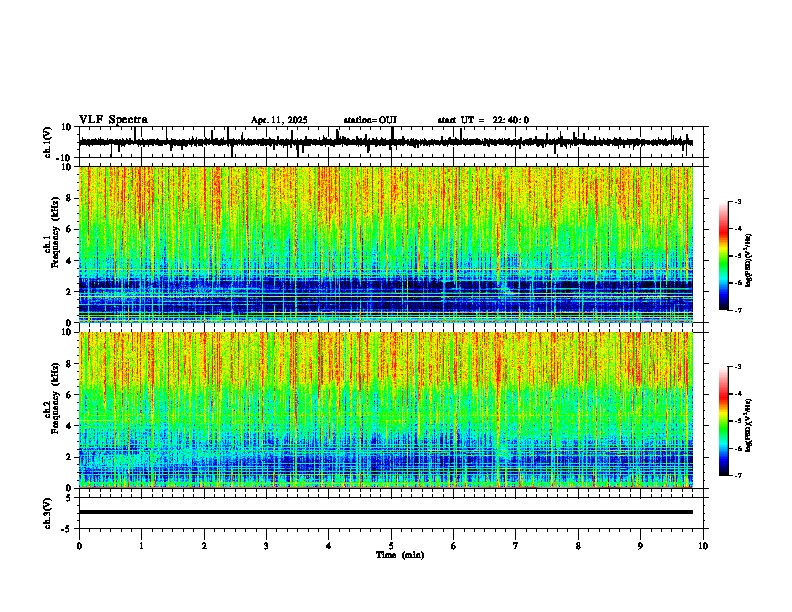
Task: Click the 'Time (min)' axis label
Action: tap(400, 555)
